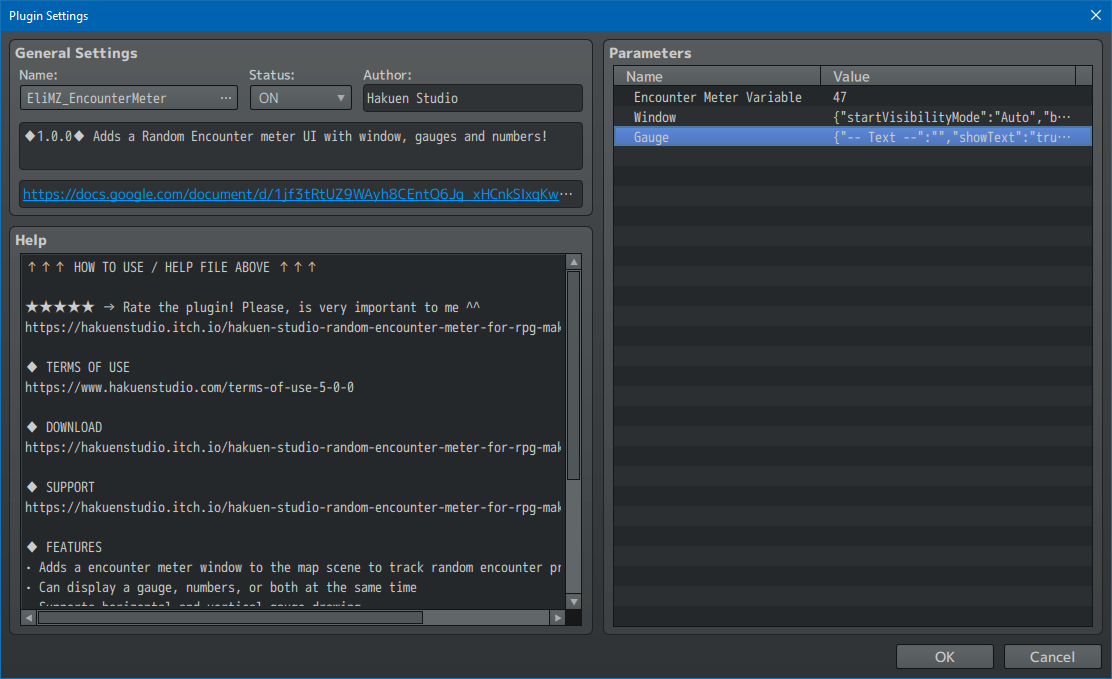Viewport: 1112px width, 679px height.
Task: Click the Rate the plugin line
Action: pyautogui.click(x=252, y=307)
